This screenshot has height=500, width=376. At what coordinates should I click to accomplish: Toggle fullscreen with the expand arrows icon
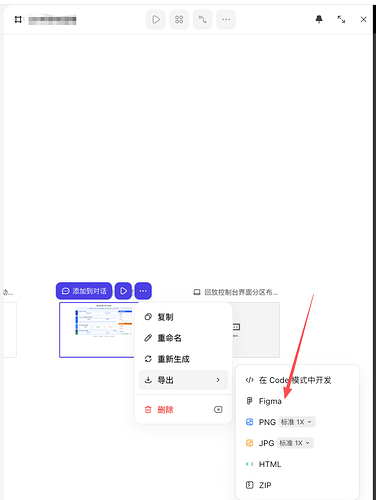click(x=341, y=19)
